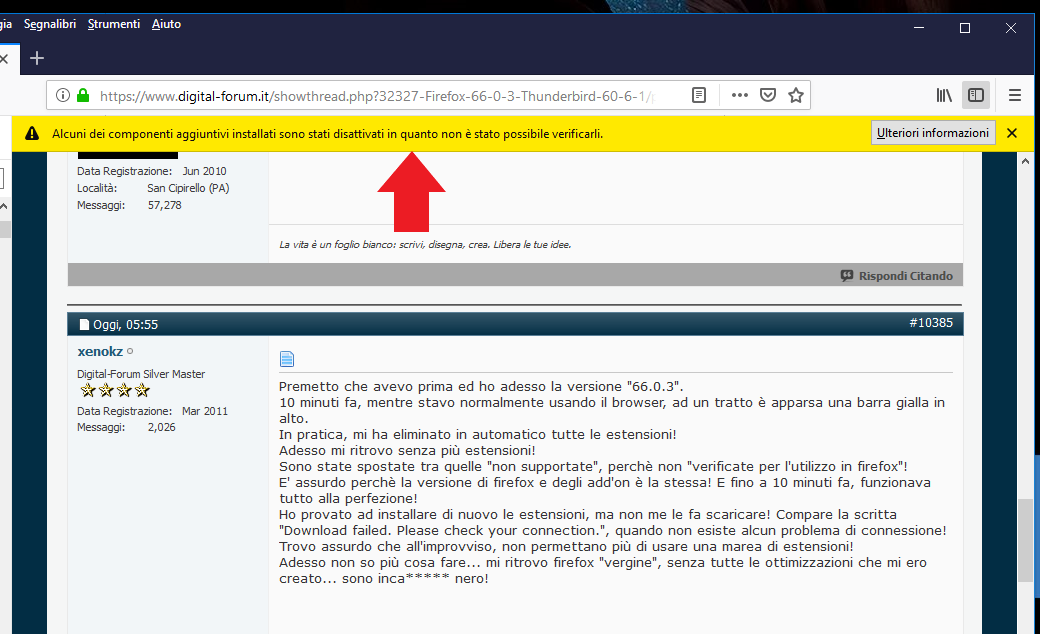Click the xenokz reputation stars
This screenshot has height=634, width=1040.
coord(115,390)
